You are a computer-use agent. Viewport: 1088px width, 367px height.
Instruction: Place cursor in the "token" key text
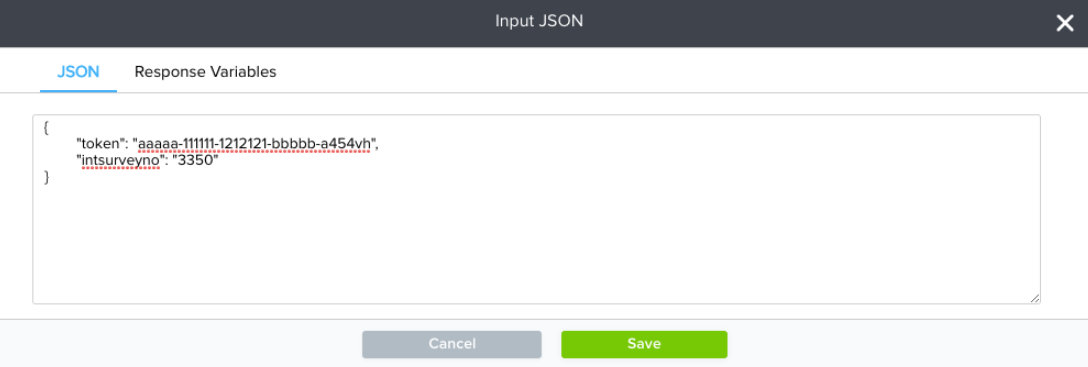[101, 144]
